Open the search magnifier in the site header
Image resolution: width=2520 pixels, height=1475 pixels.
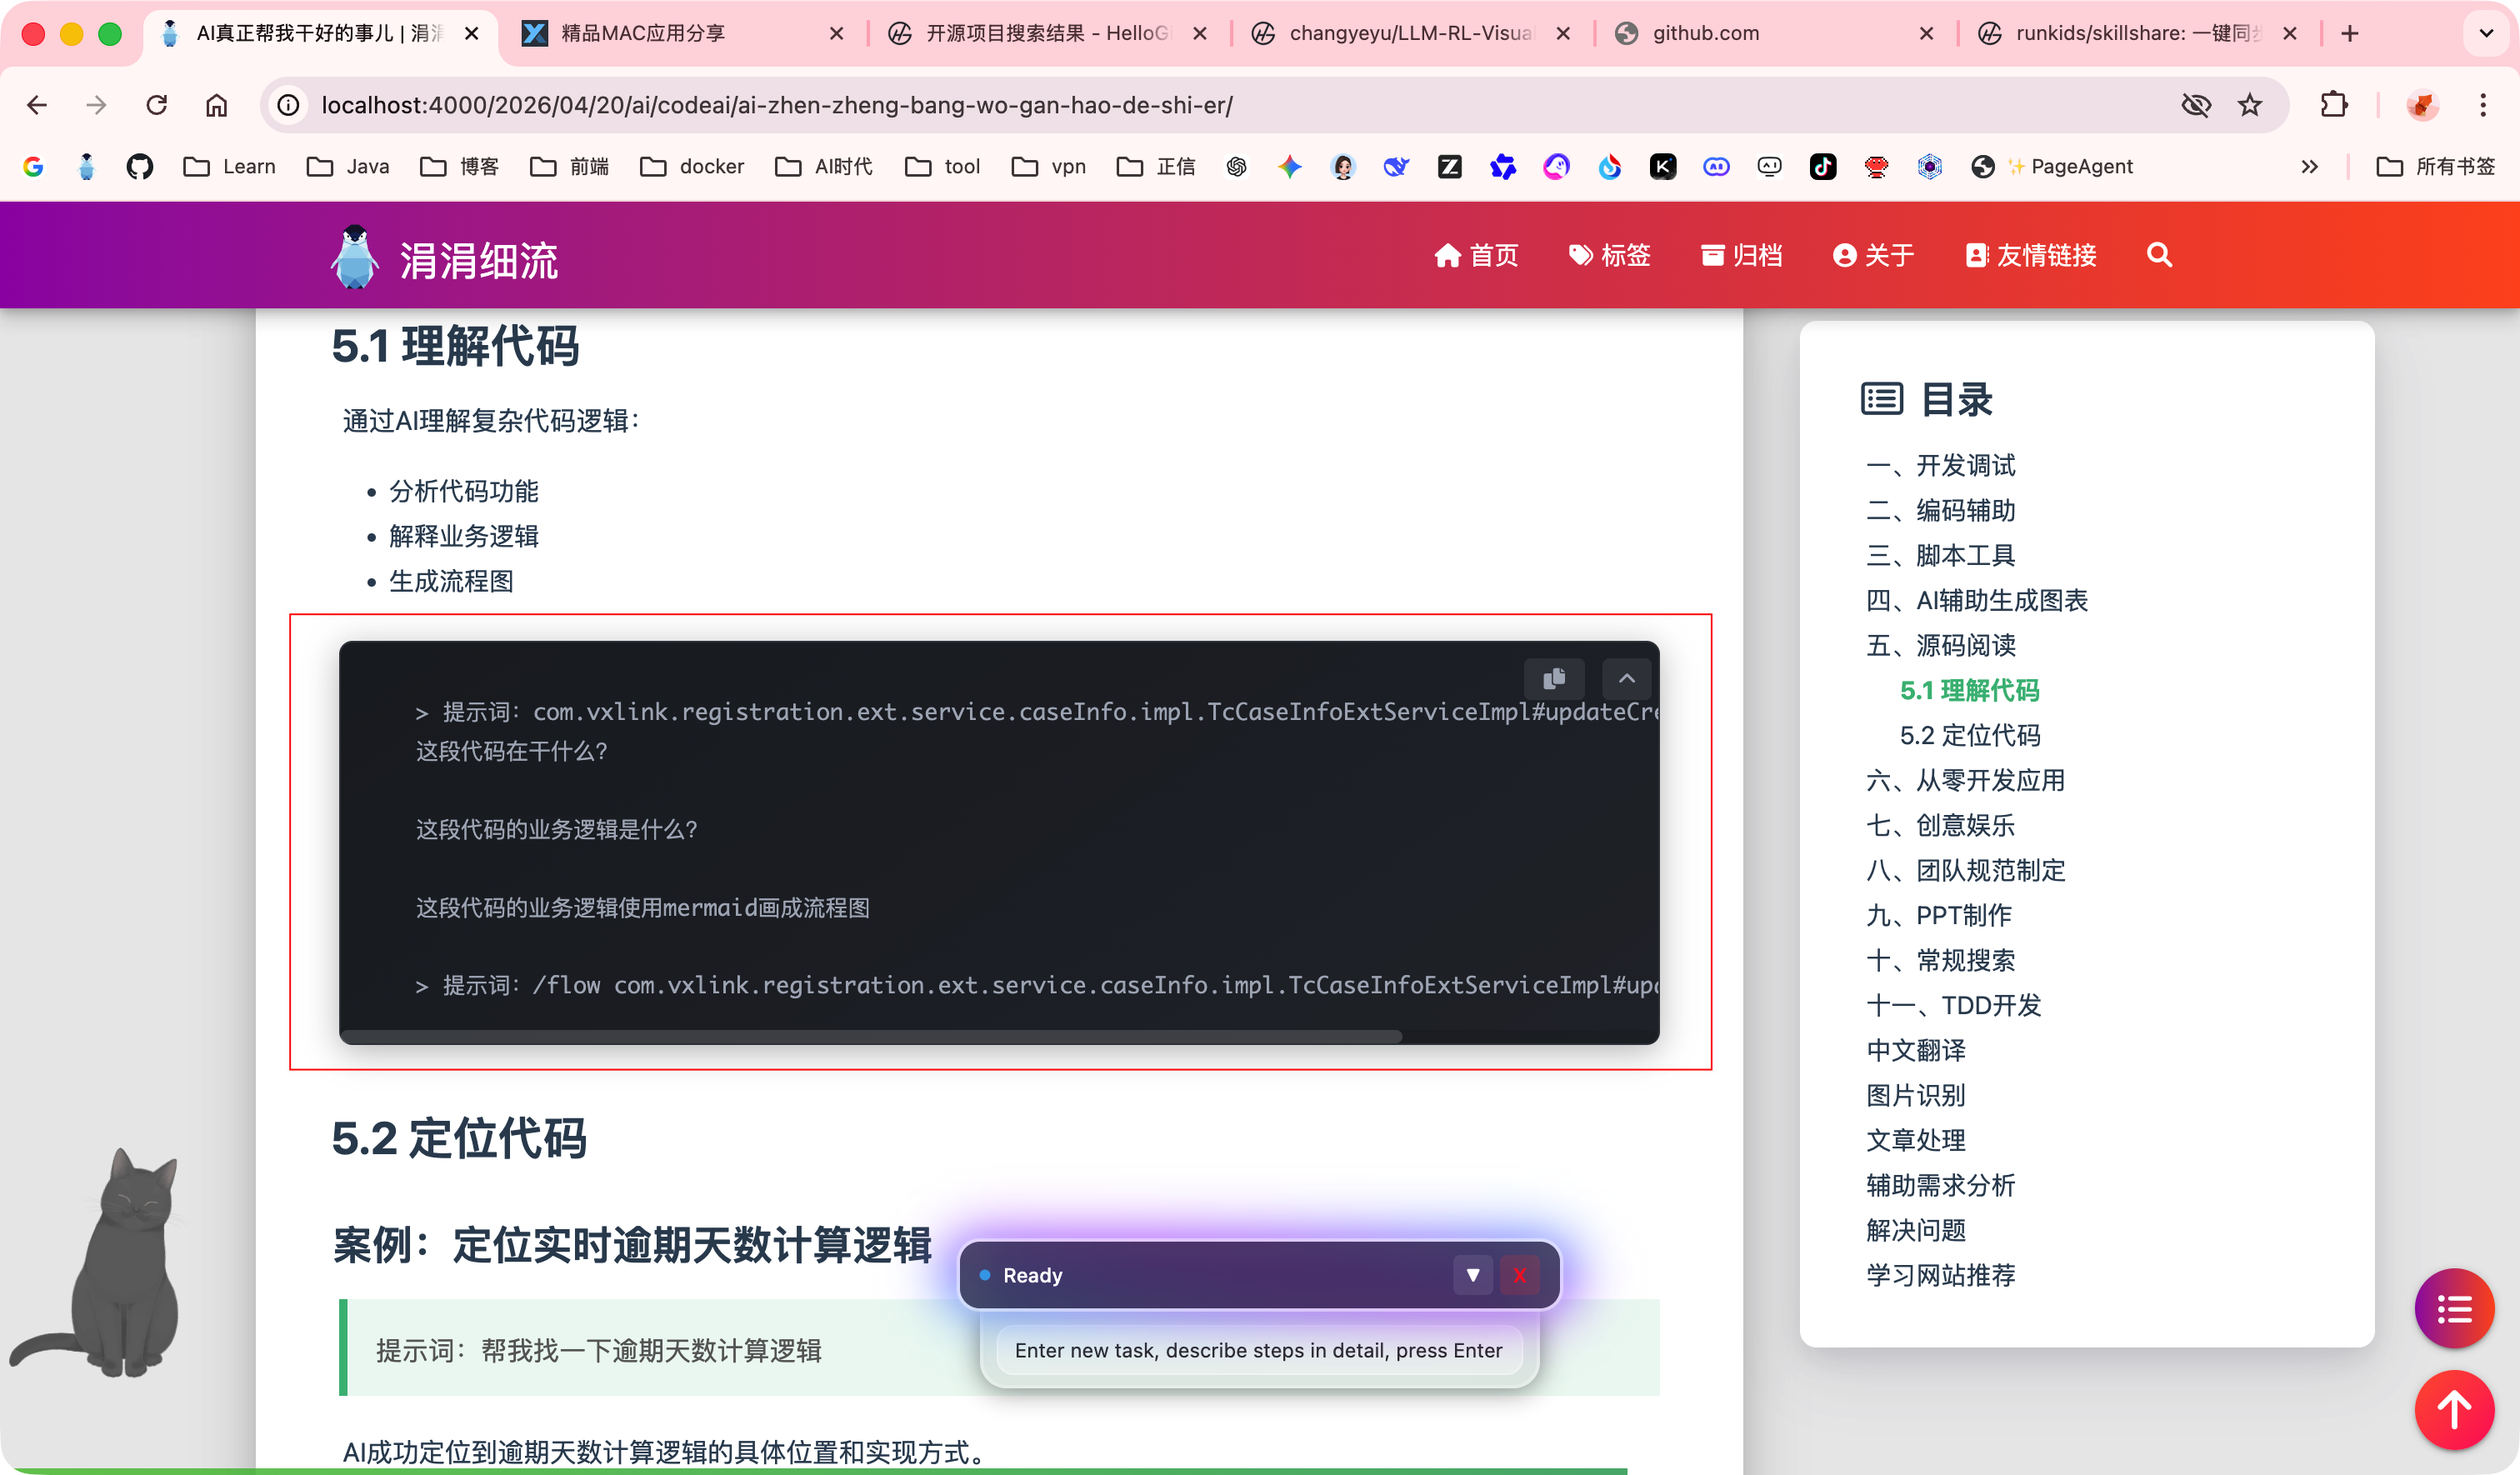tap(2159, 255)
